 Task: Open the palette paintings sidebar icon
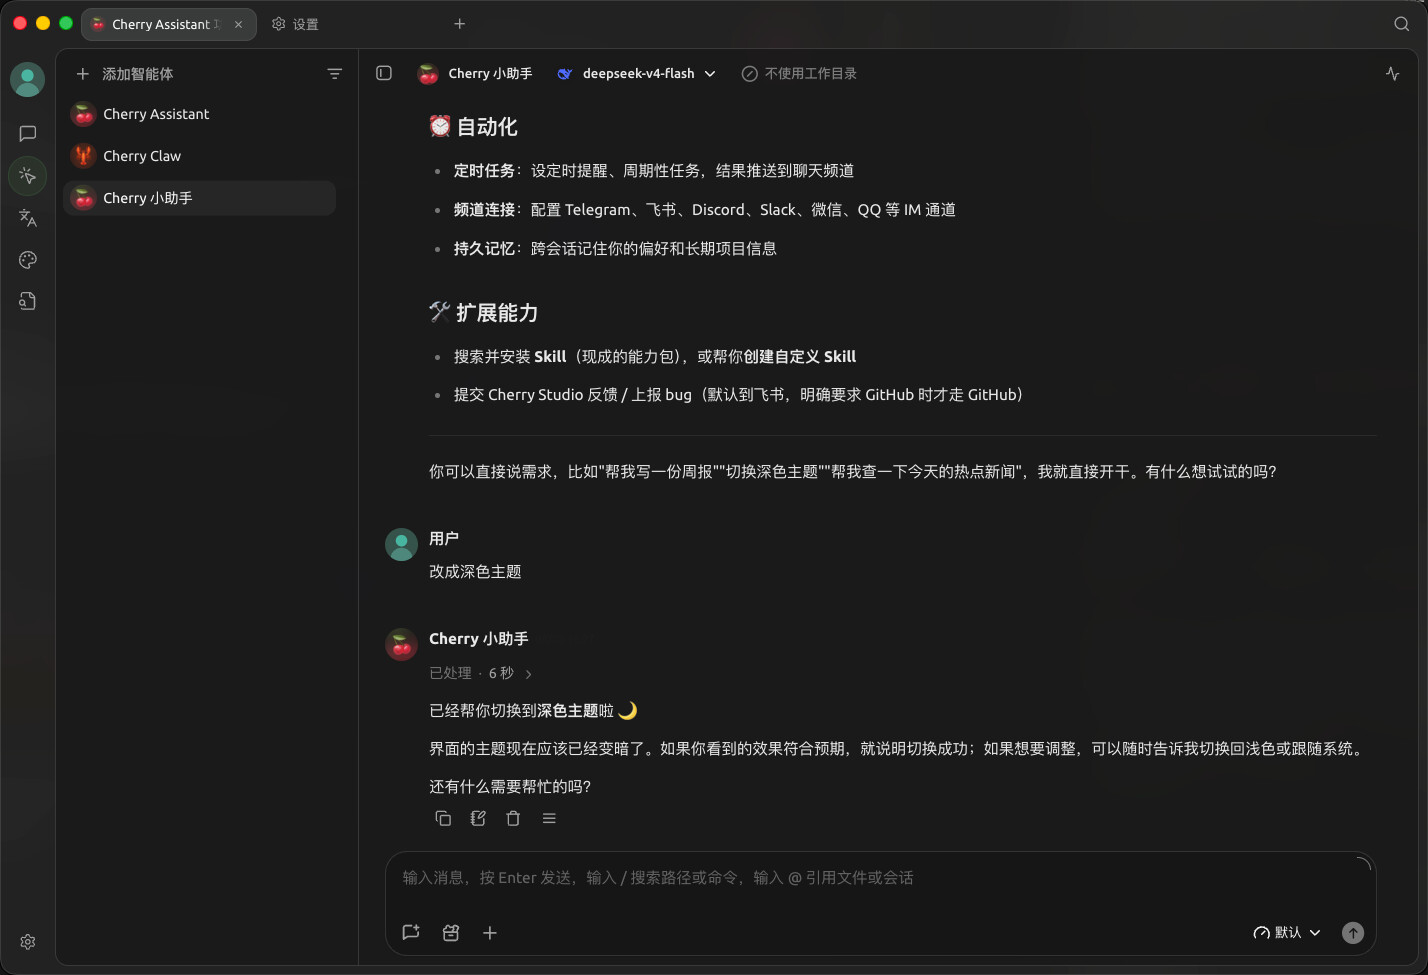pyautogui.click(x=28, y=260)
